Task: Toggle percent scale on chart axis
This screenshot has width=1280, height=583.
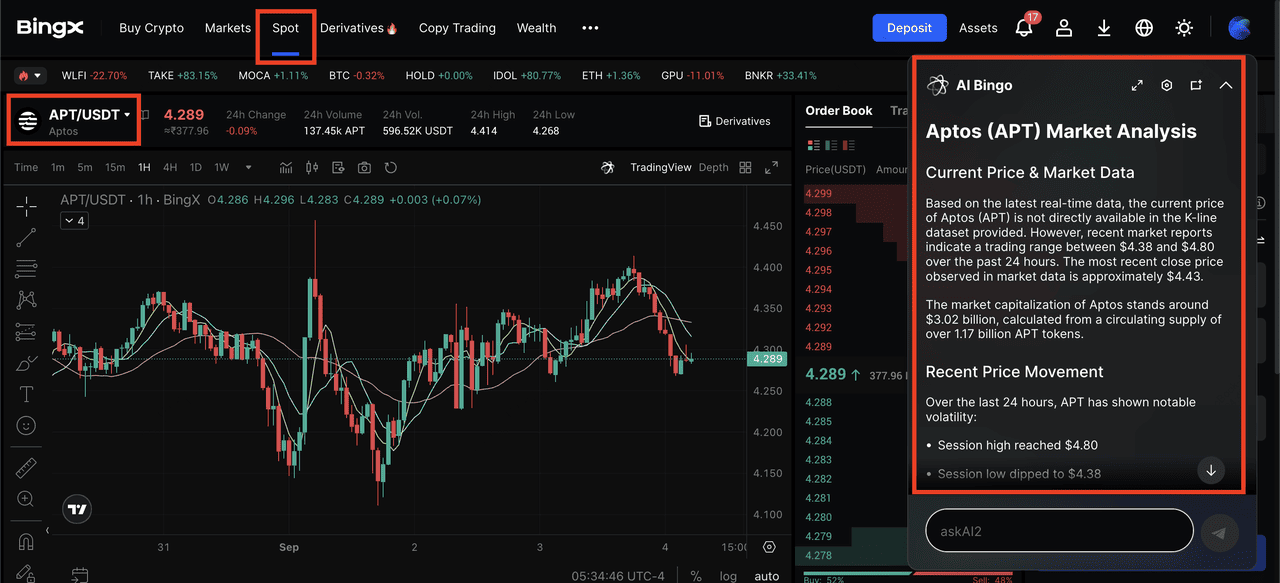Action: pyautogui.click(x=696, y=576)
